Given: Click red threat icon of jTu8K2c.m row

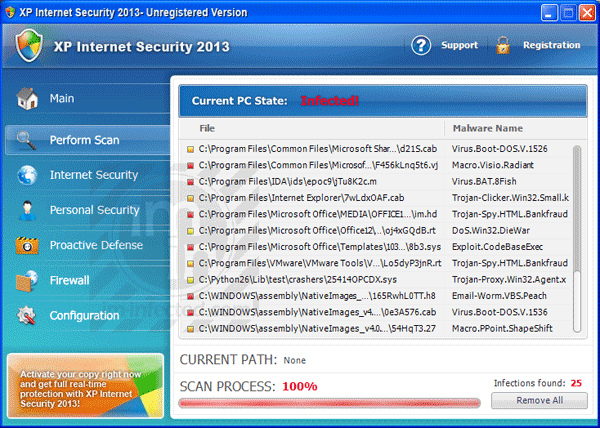Looking at the screenshot, I should pos(190,182).
